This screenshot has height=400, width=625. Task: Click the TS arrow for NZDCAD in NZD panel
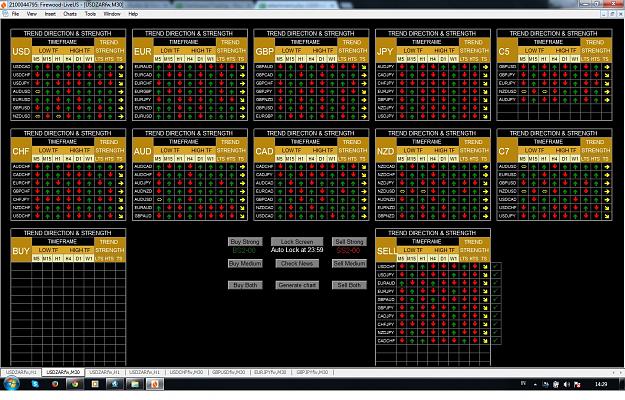click(x=485, y=167)
